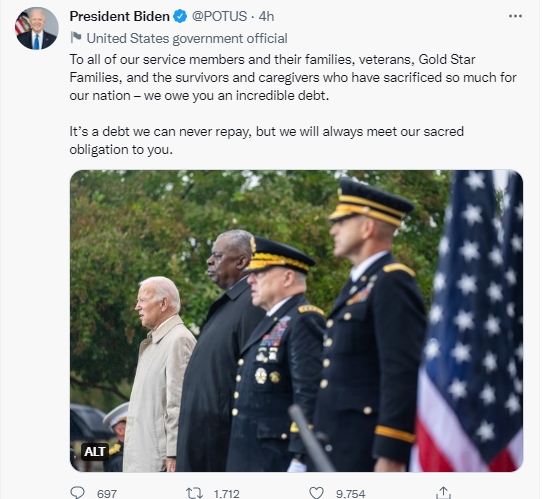Like the tweet with the heart icon

tap(316, 493)
